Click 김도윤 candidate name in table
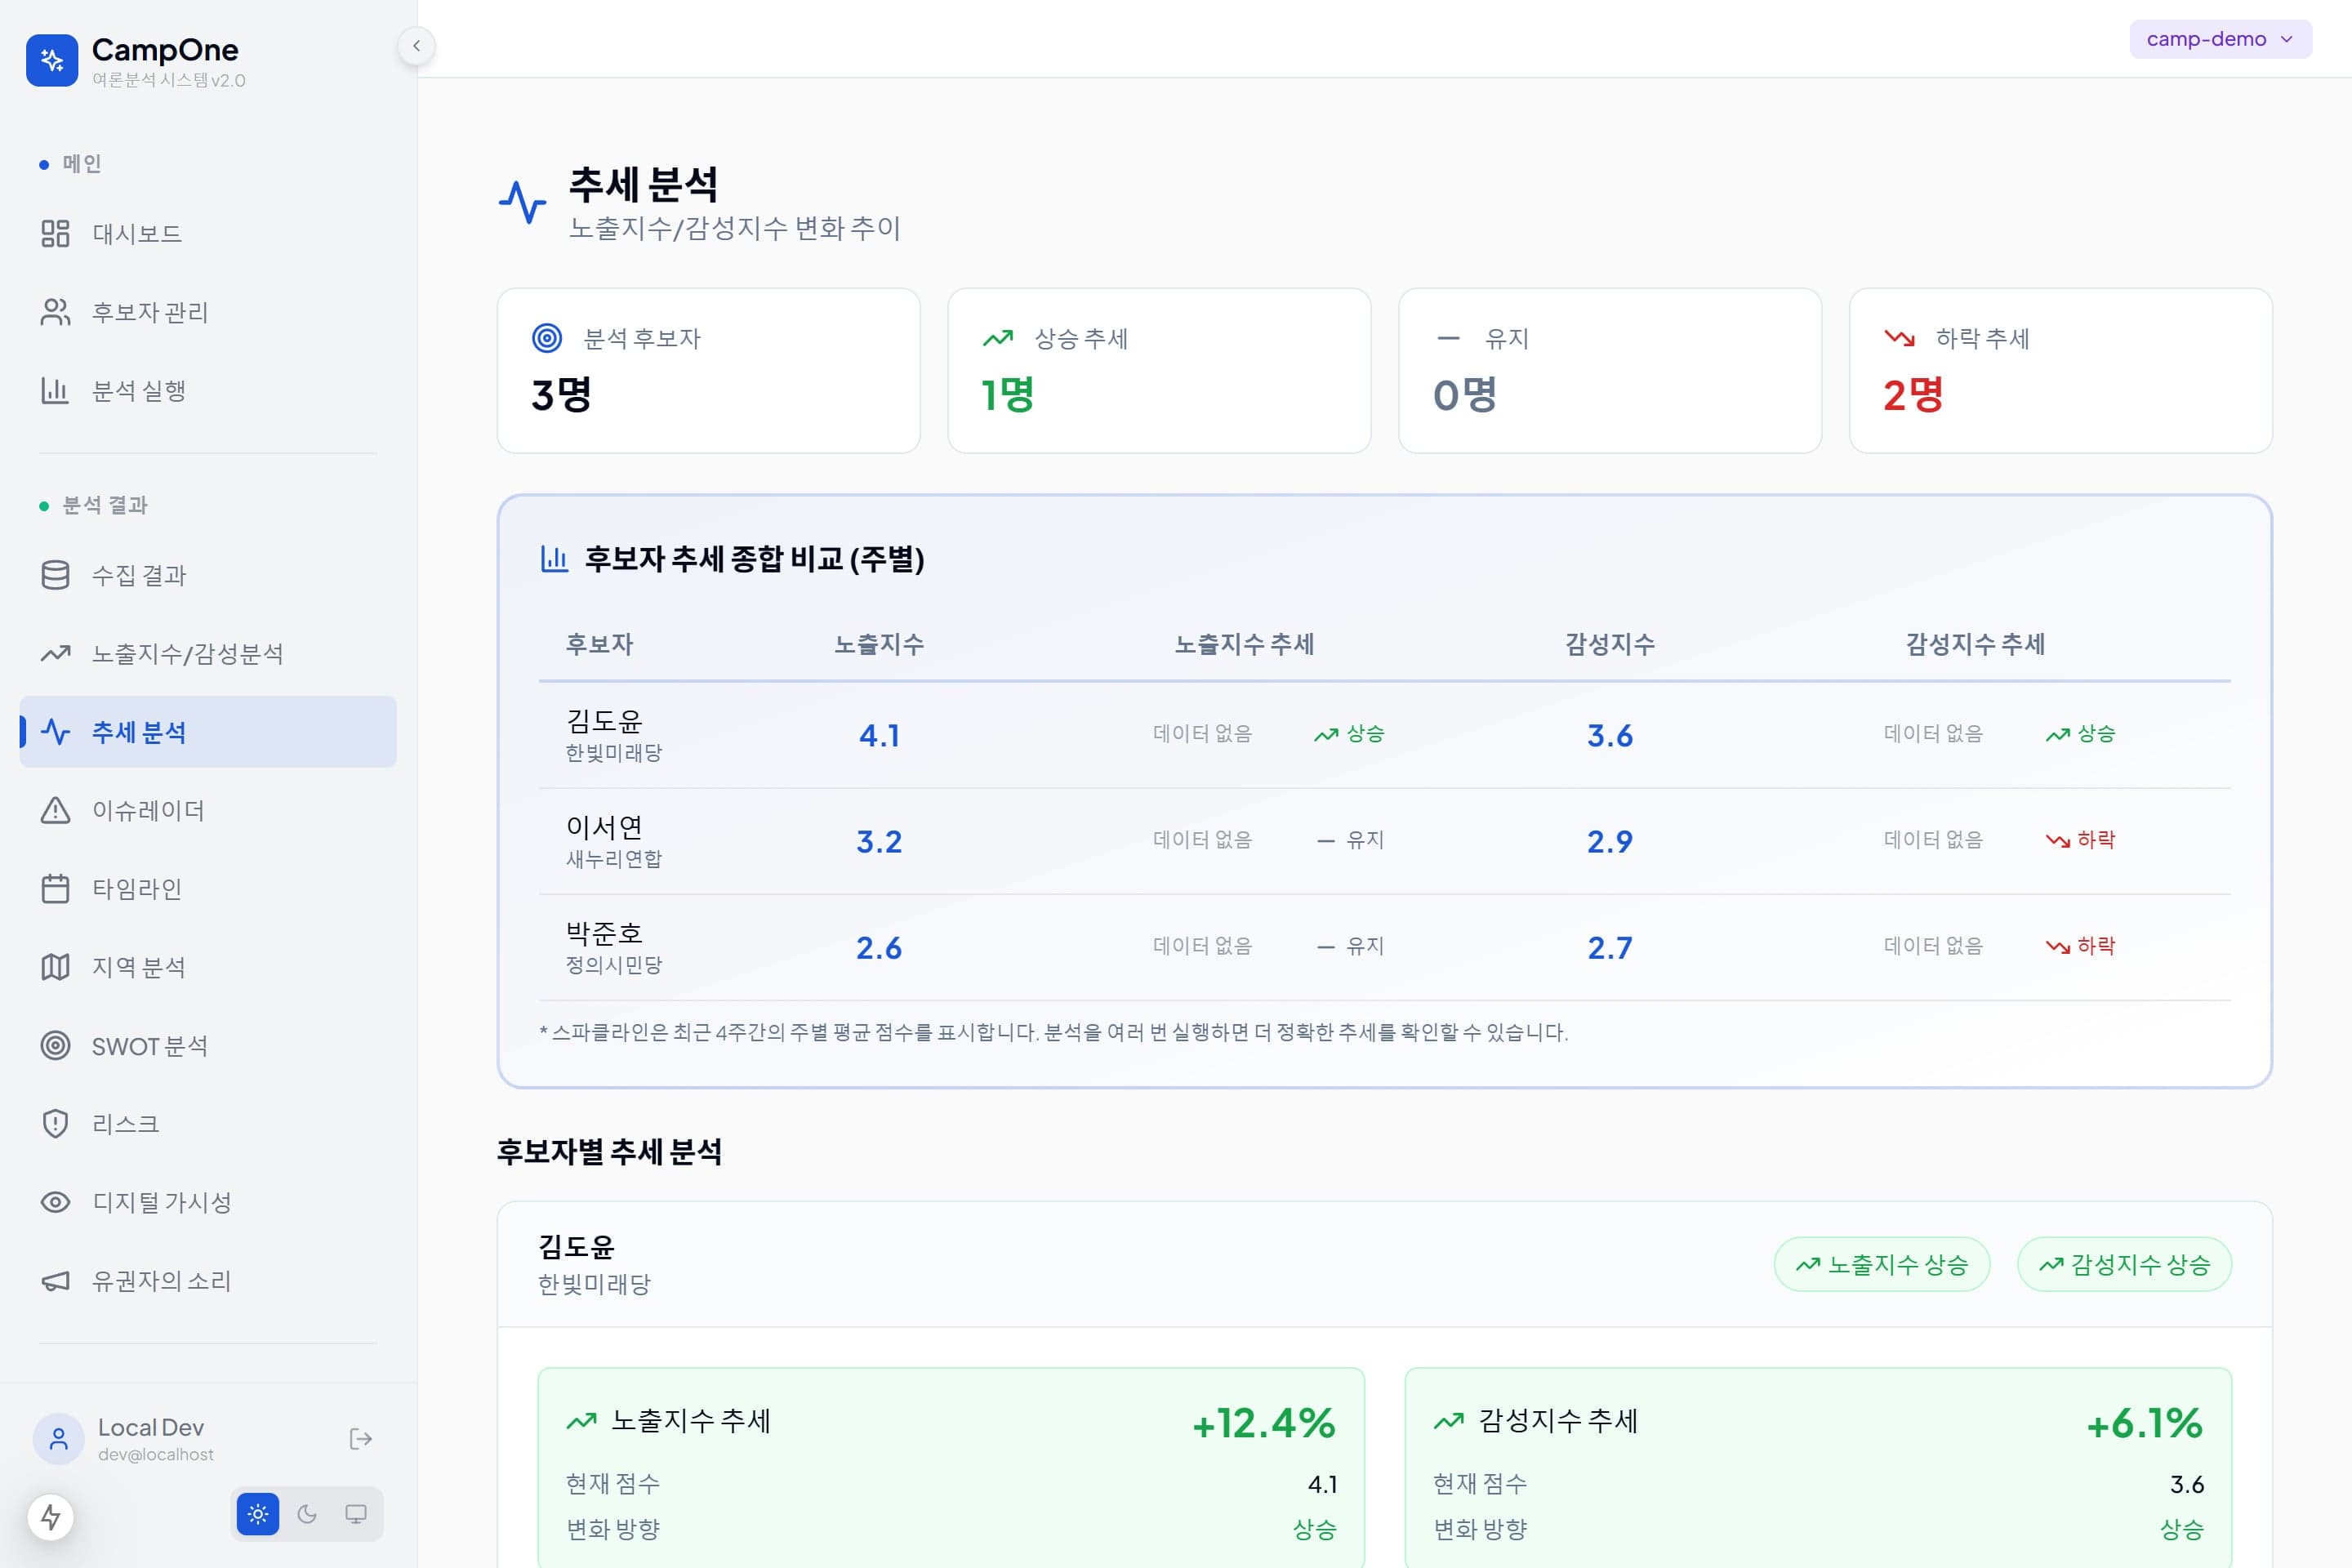The height and width of the screenshot is (1568, 2352). pos(604,720)
